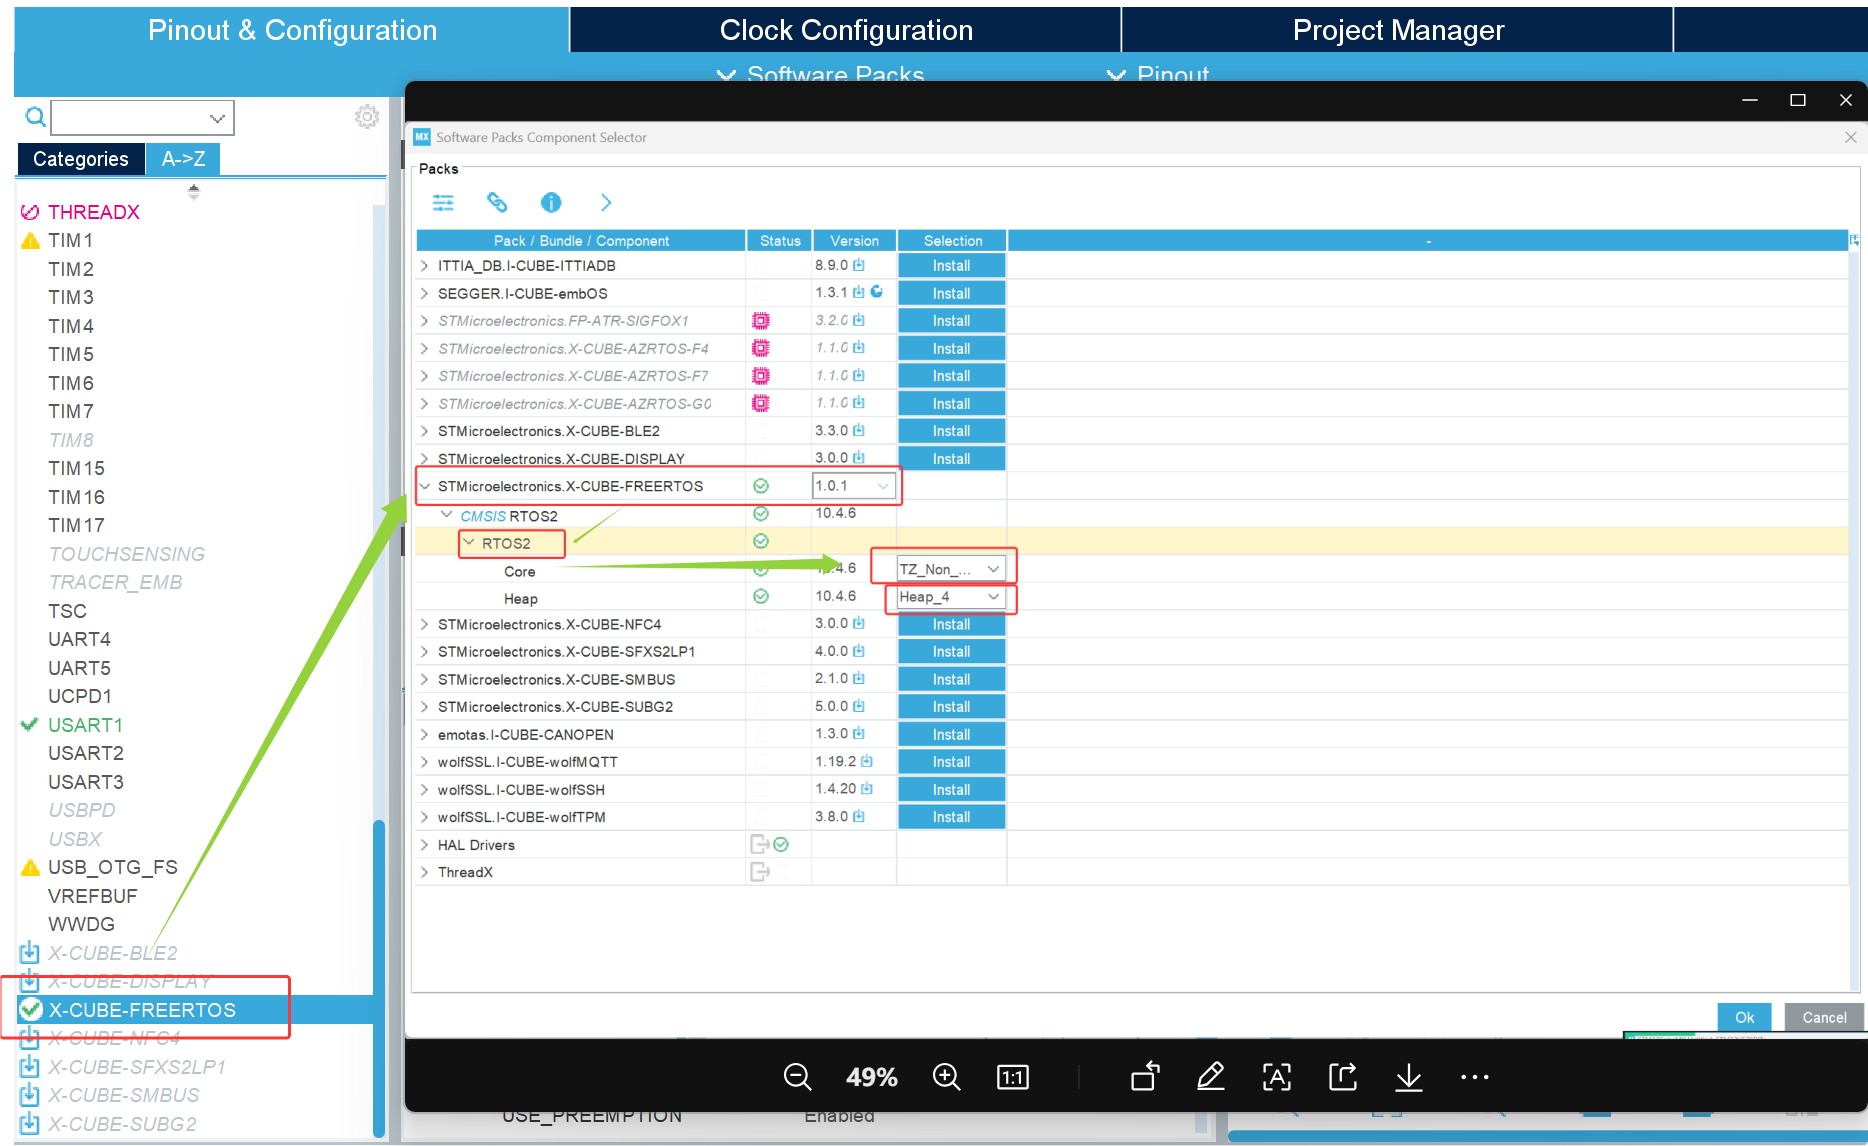
Task: Zoom in using the plus magnifier icon
Action: click(x=946, y=1077)
